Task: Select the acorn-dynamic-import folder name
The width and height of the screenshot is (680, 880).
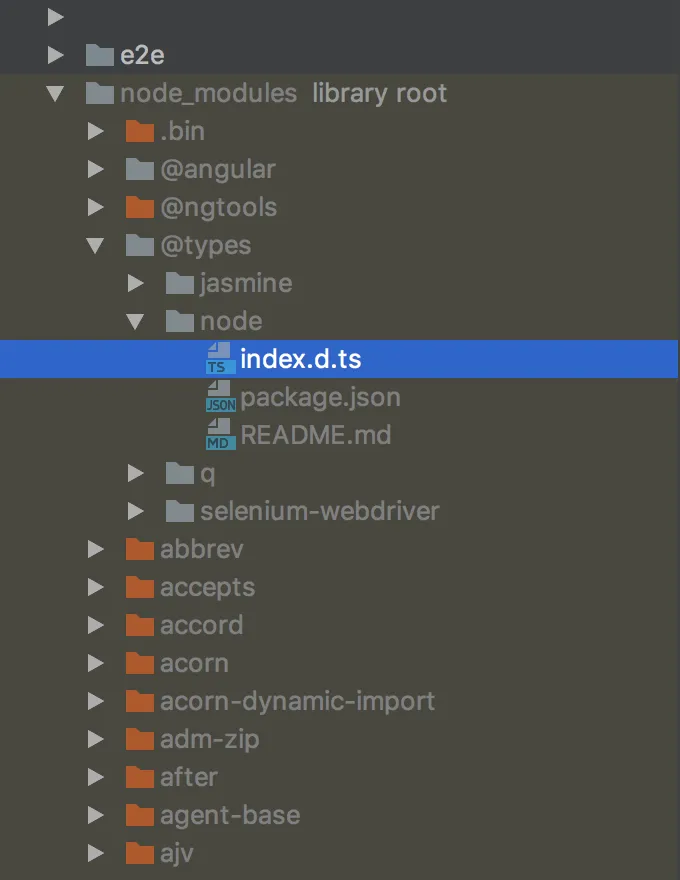Action: click(x=297, y=703)
